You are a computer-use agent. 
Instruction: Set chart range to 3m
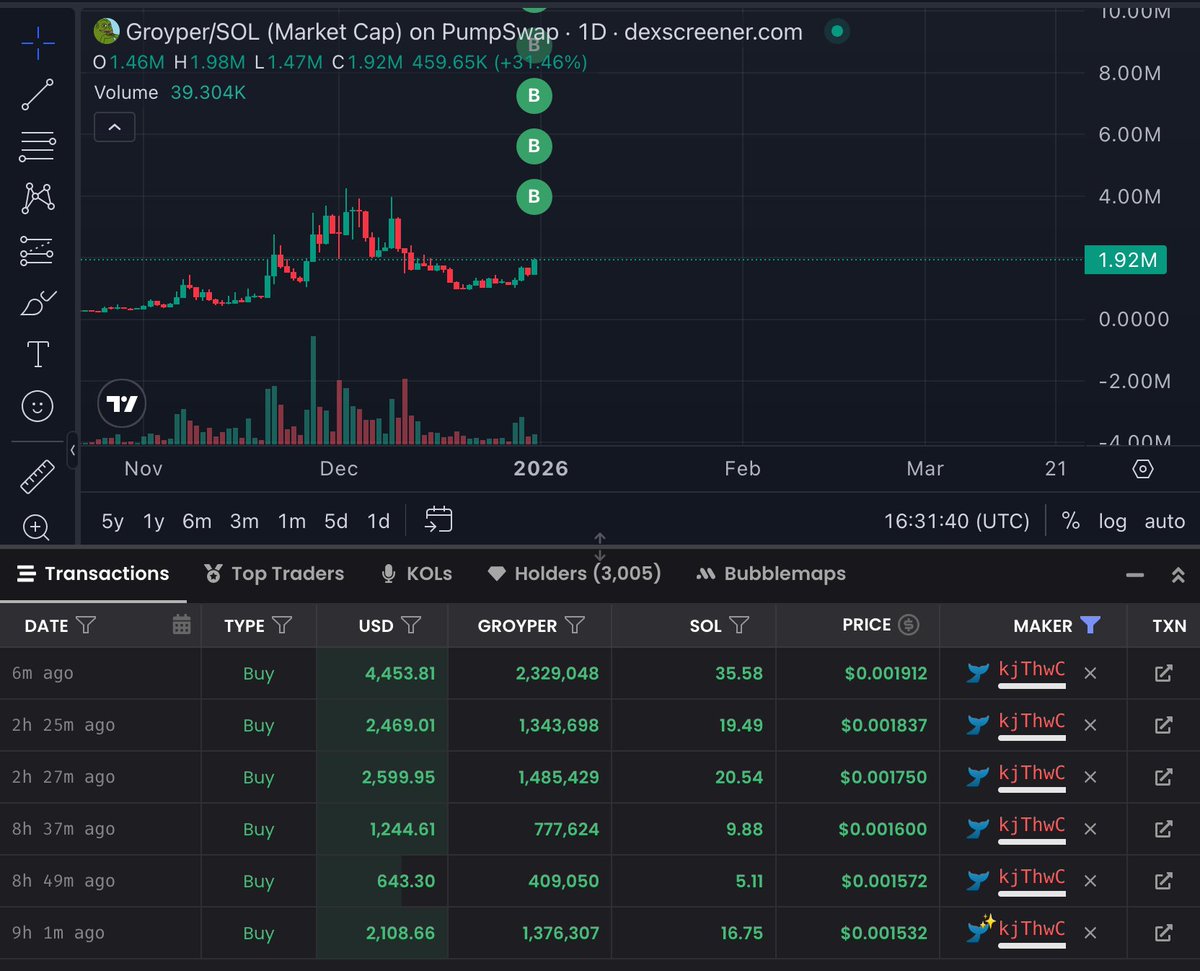point(244,521)
